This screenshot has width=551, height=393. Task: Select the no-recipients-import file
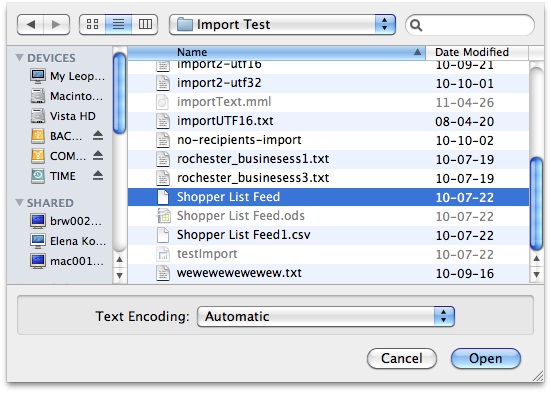pos(328,140)
